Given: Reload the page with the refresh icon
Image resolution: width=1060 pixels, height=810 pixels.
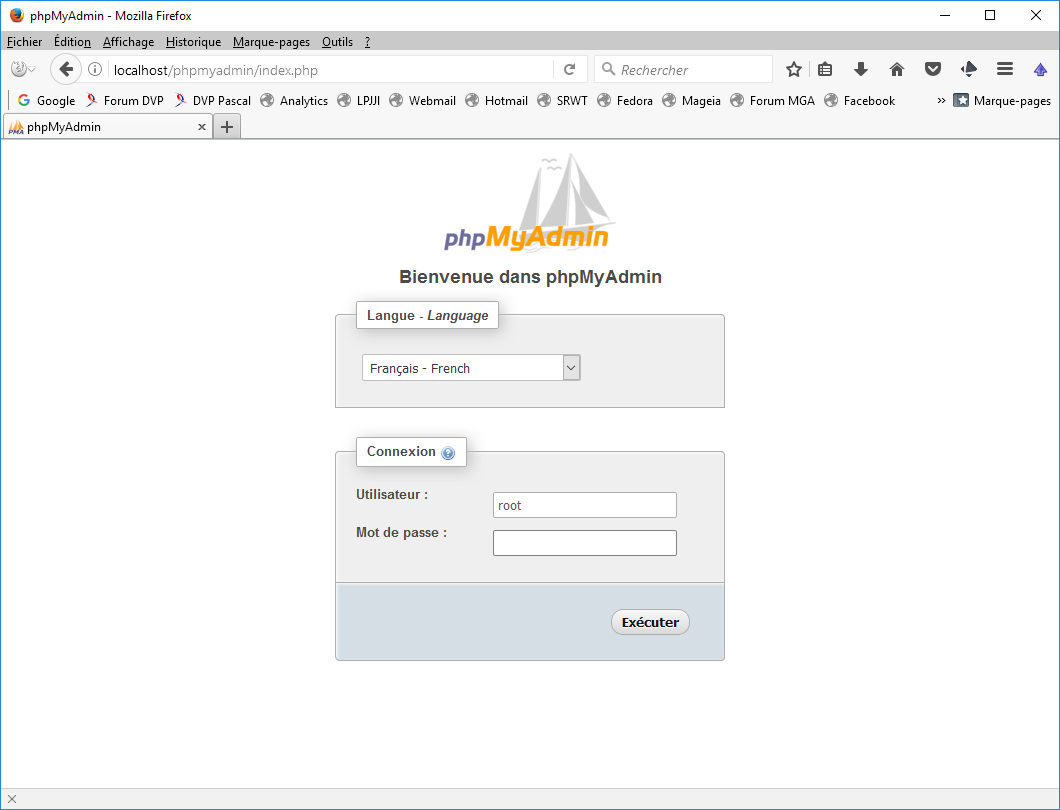Looking at the screenshot, I should point(570,69).
